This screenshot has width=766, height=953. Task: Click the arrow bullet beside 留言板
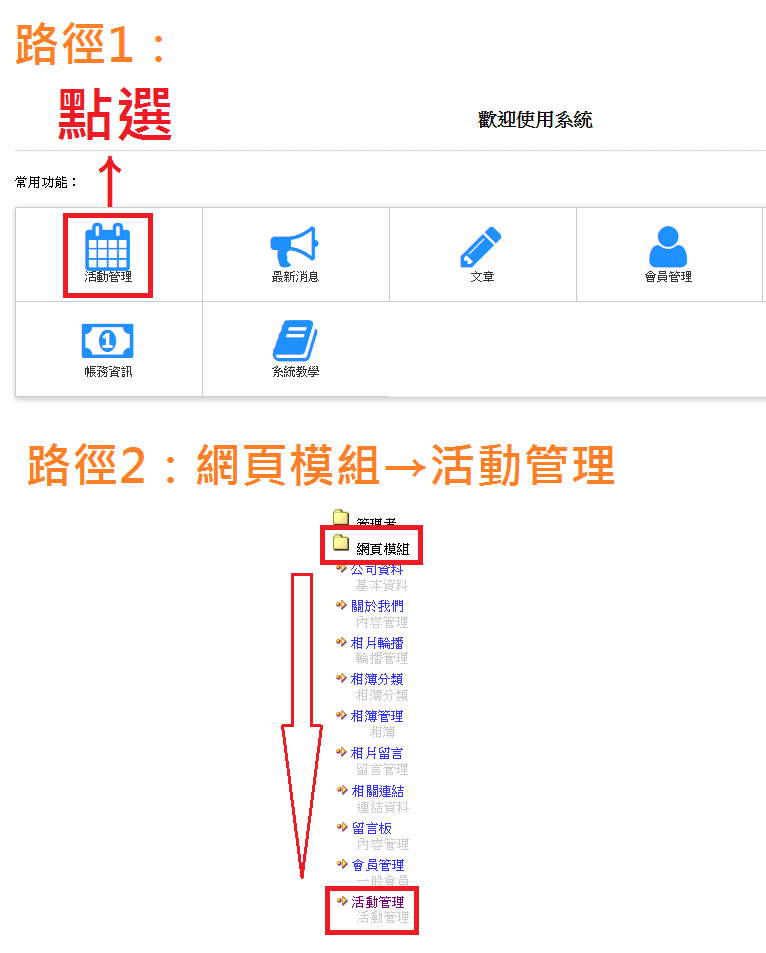342,827
